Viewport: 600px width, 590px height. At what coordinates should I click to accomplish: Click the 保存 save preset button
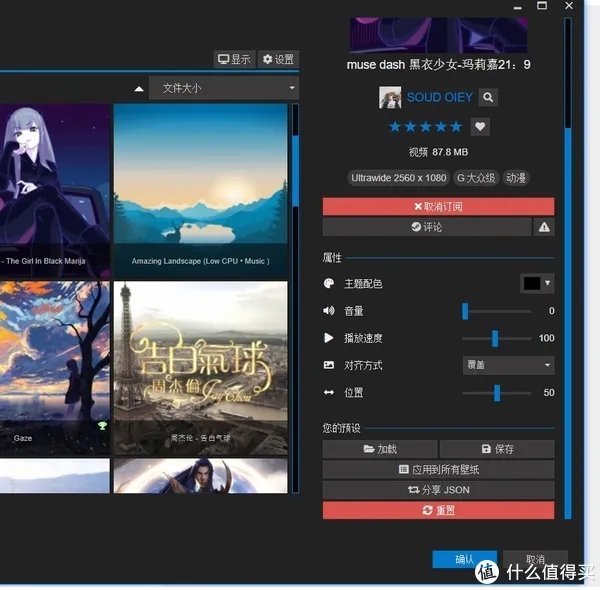click(x=497, y=449)
